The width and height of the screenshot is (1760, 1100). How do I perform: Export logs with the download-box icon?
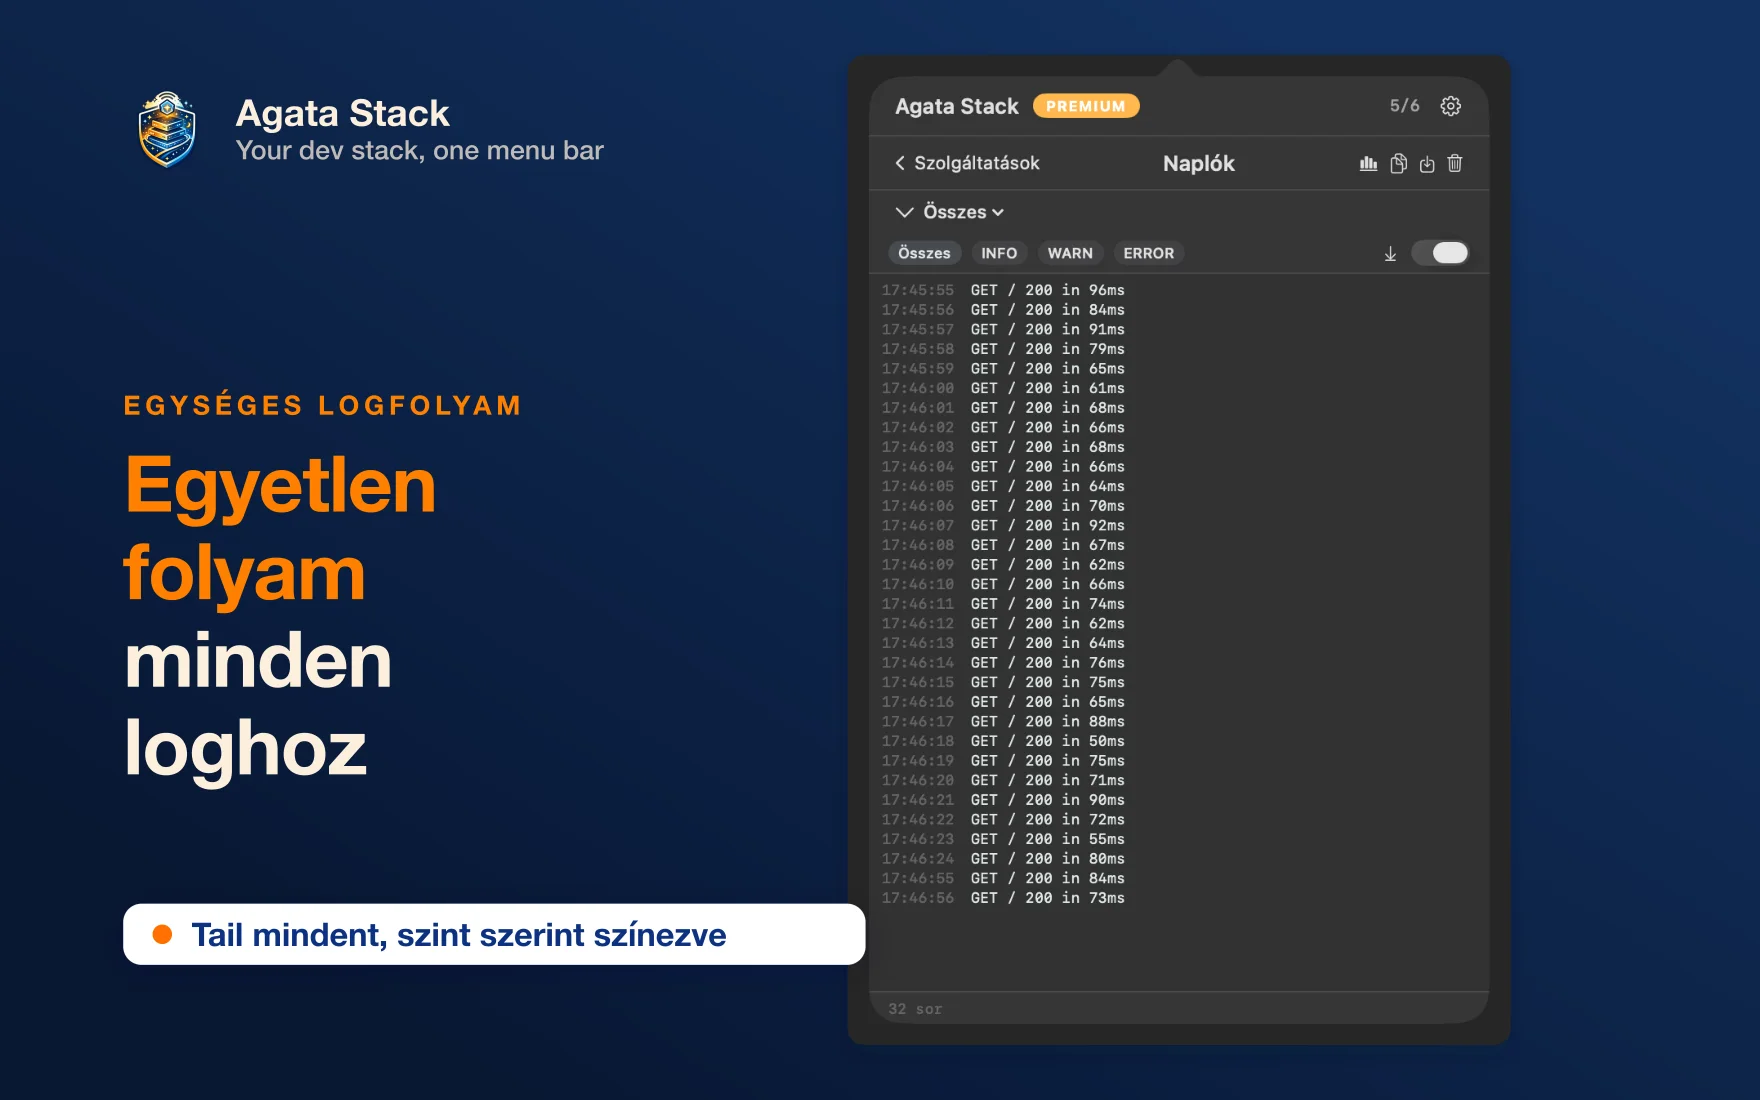[x=1427, y=163]
